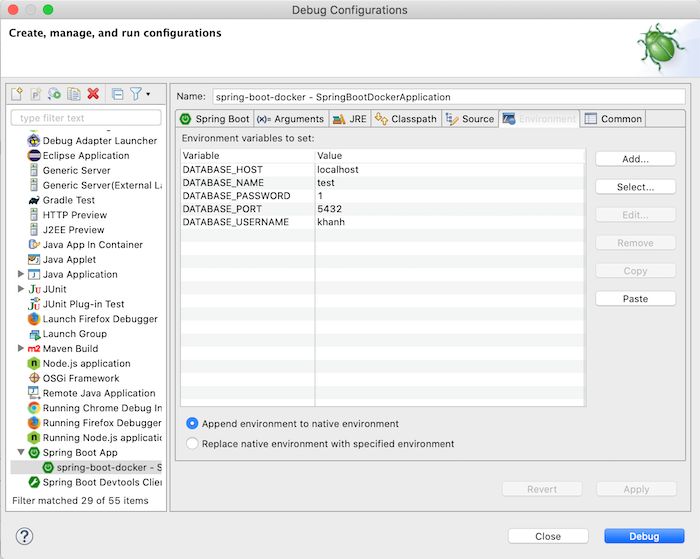Click the New prototype configuration icon

point(36,94)
